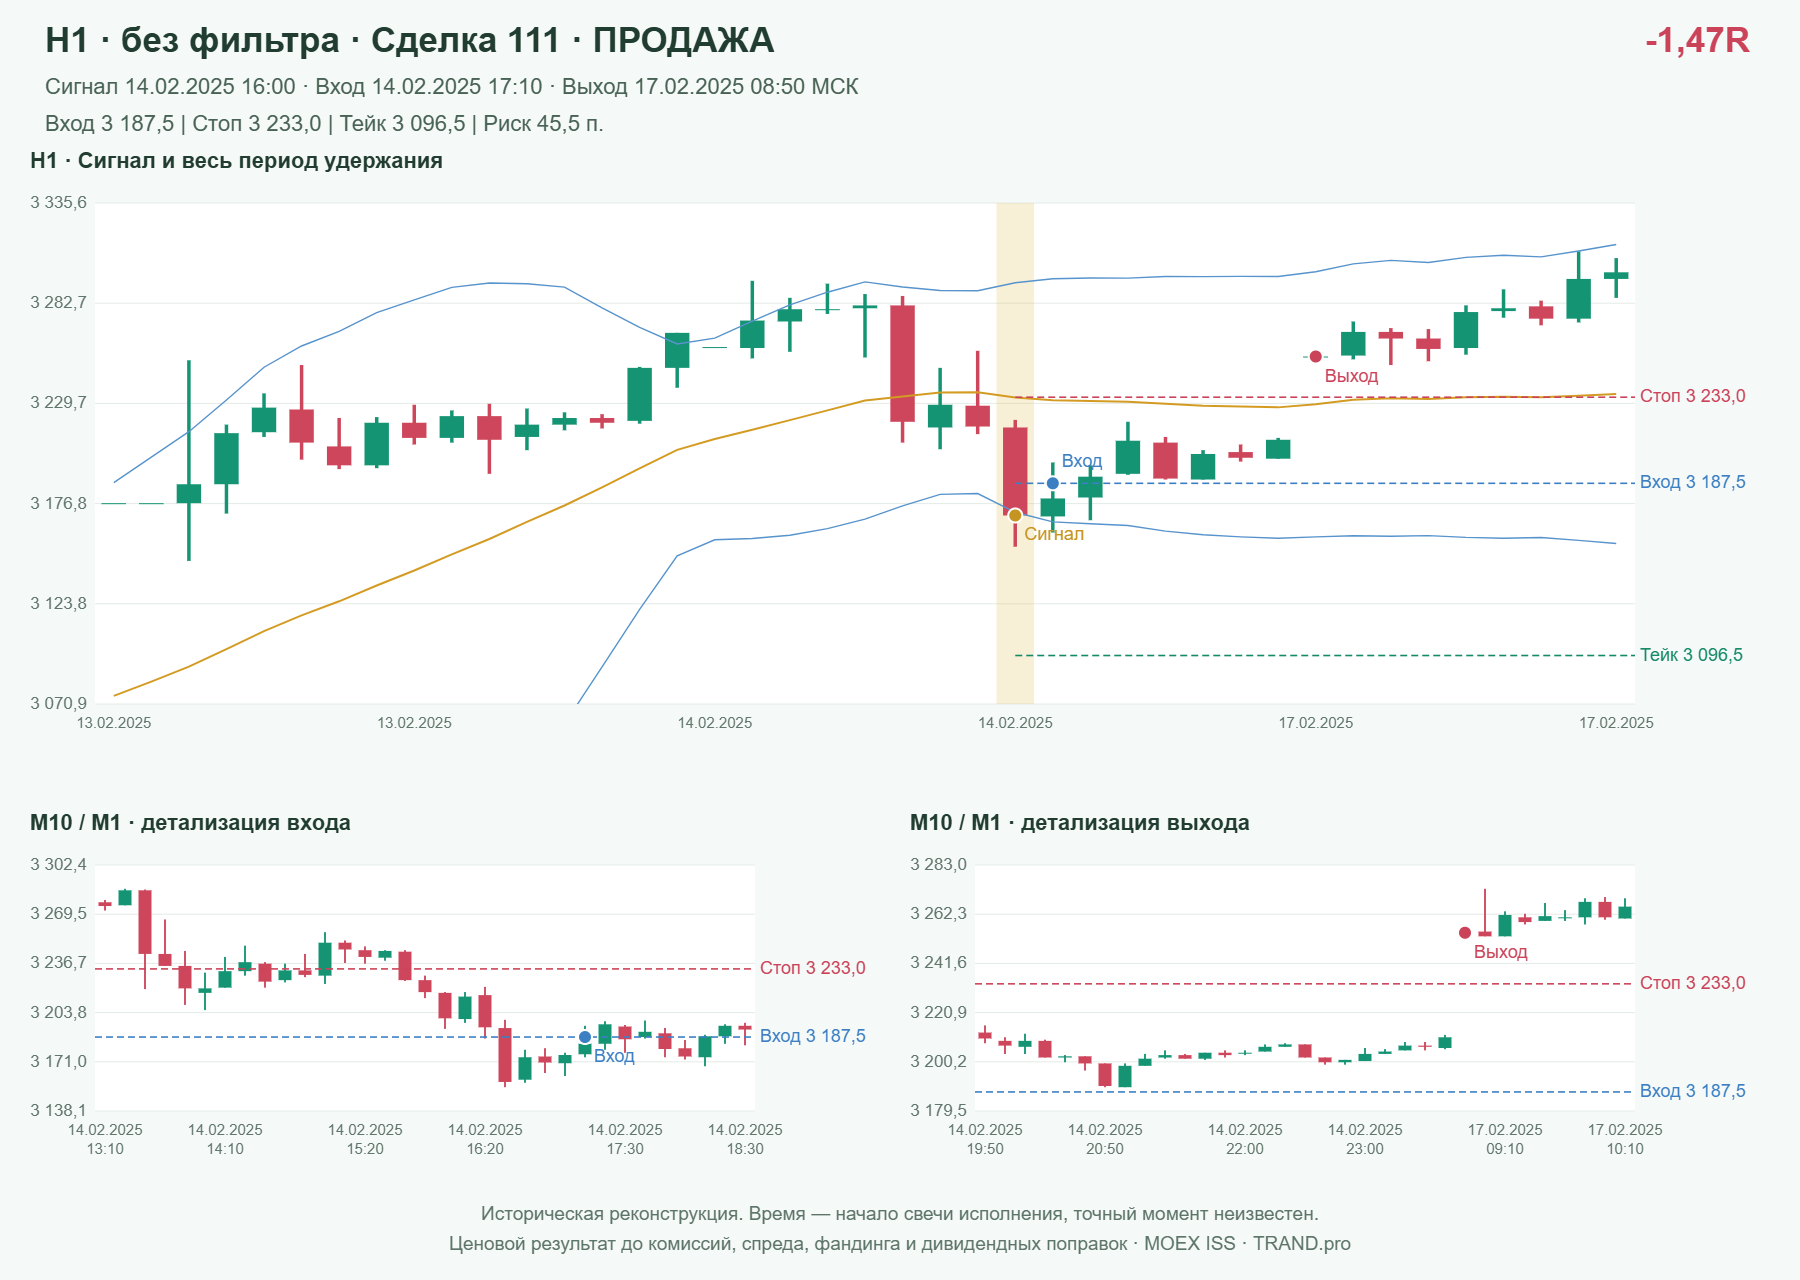Click entry chart y-axis value 3 302,4

click(x=58, y=865)
